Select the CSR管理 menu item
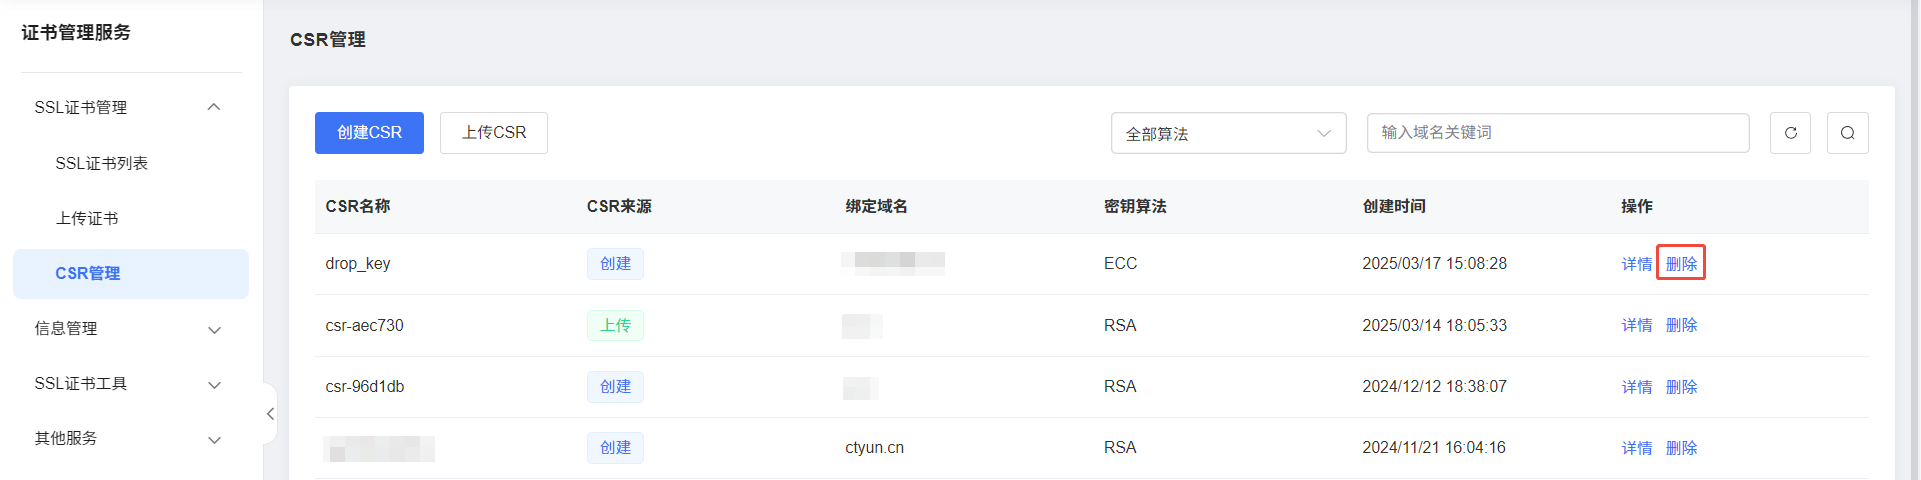Viewport: 1921px width, 480px height. point(131,273)
